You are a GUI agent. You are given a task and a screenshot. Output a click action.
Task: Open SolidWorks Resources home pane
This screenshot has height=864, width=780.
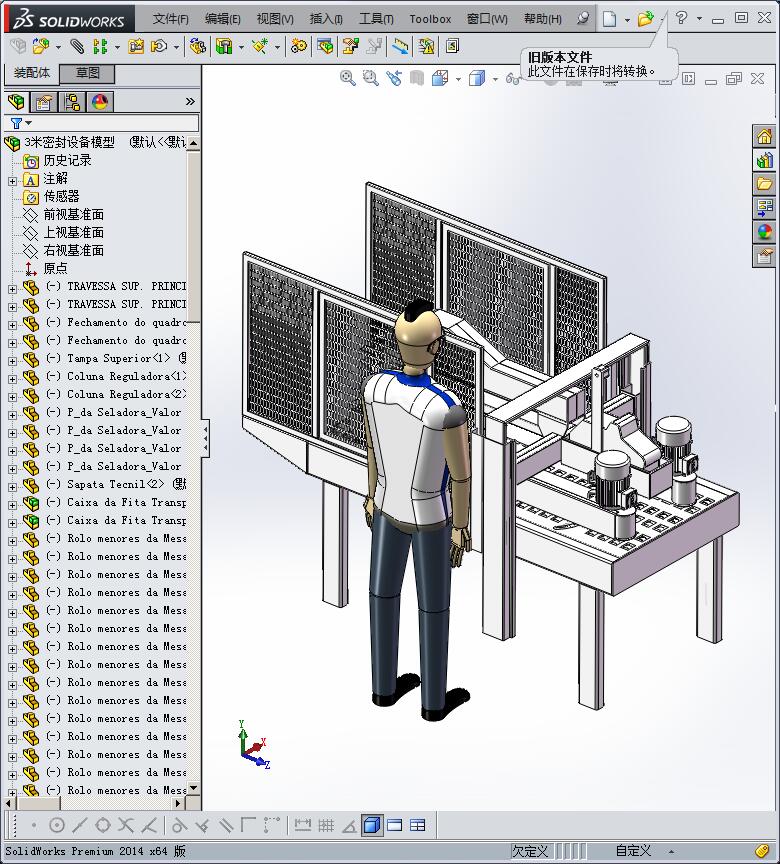764,136
